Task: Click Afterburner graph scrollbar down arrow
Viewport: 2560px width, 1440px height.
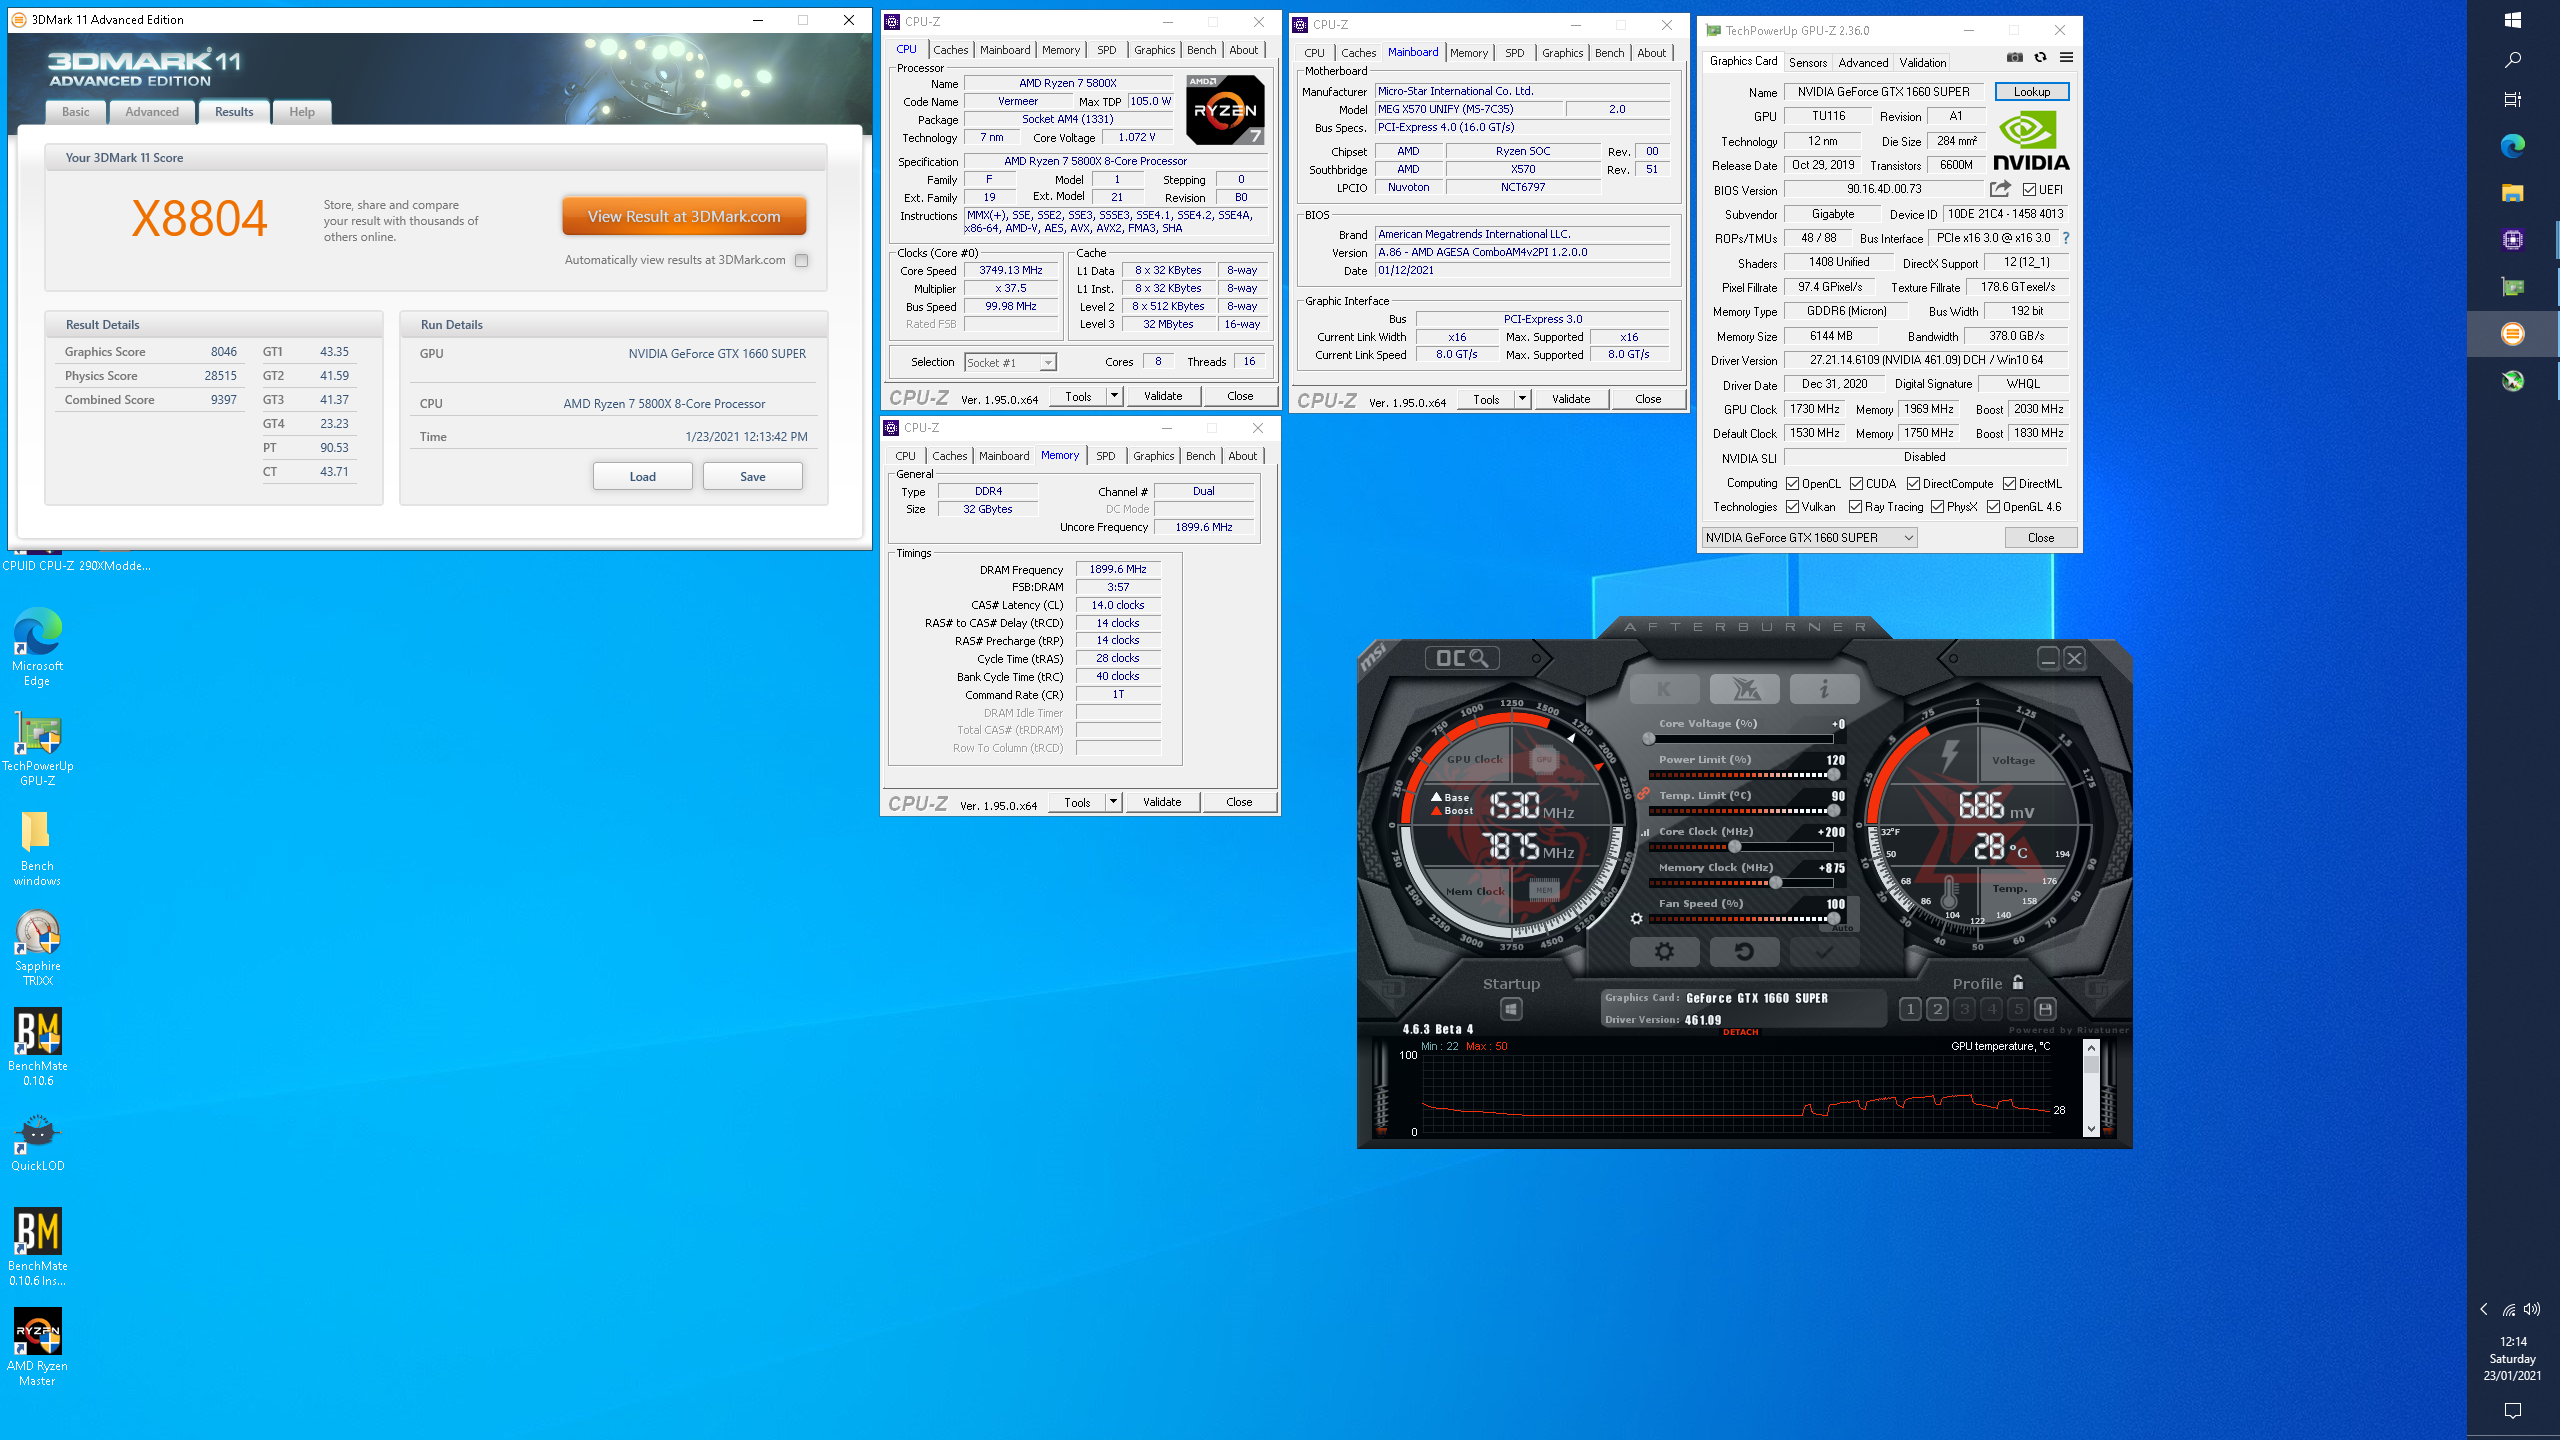Action: pyautogui.click(x=2091, y=1129)
